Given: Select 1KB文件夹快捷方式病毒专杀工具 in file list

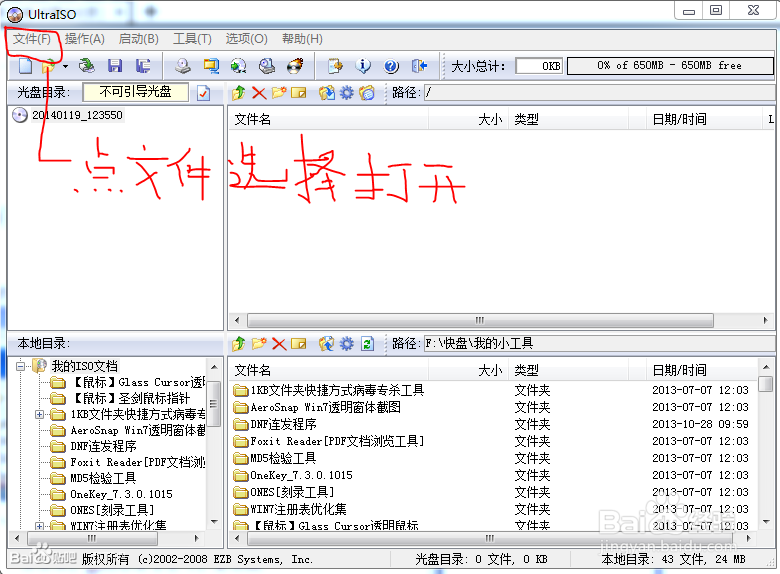Looking at the screenshot, I should [x=337, y=390].
